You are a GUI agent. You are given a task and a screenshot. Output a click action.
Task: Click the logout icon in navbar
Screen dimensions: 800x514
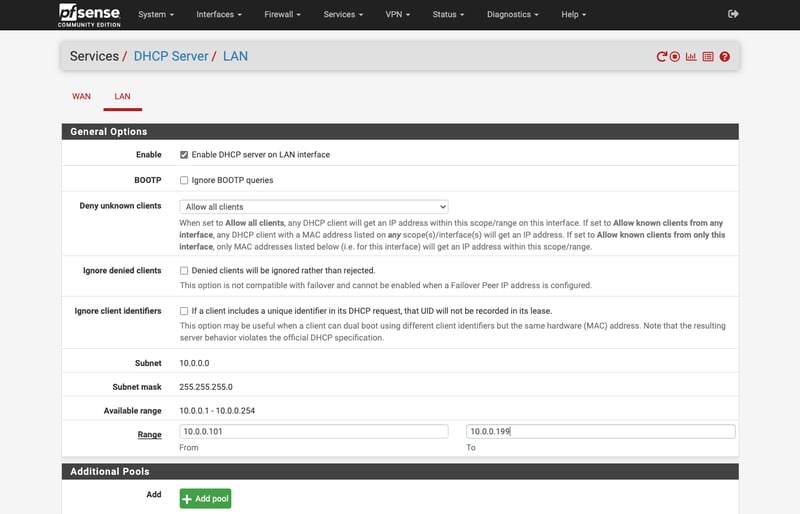point(733,14)
